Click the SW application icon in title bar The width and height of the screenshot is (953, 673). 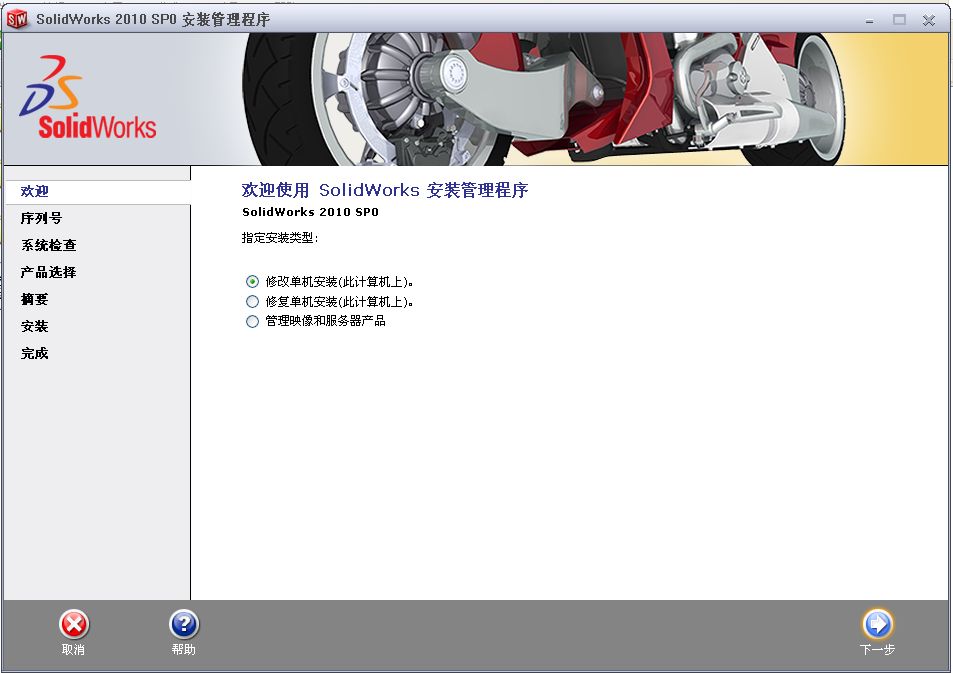pyautogui.click(x=17, y=19)
